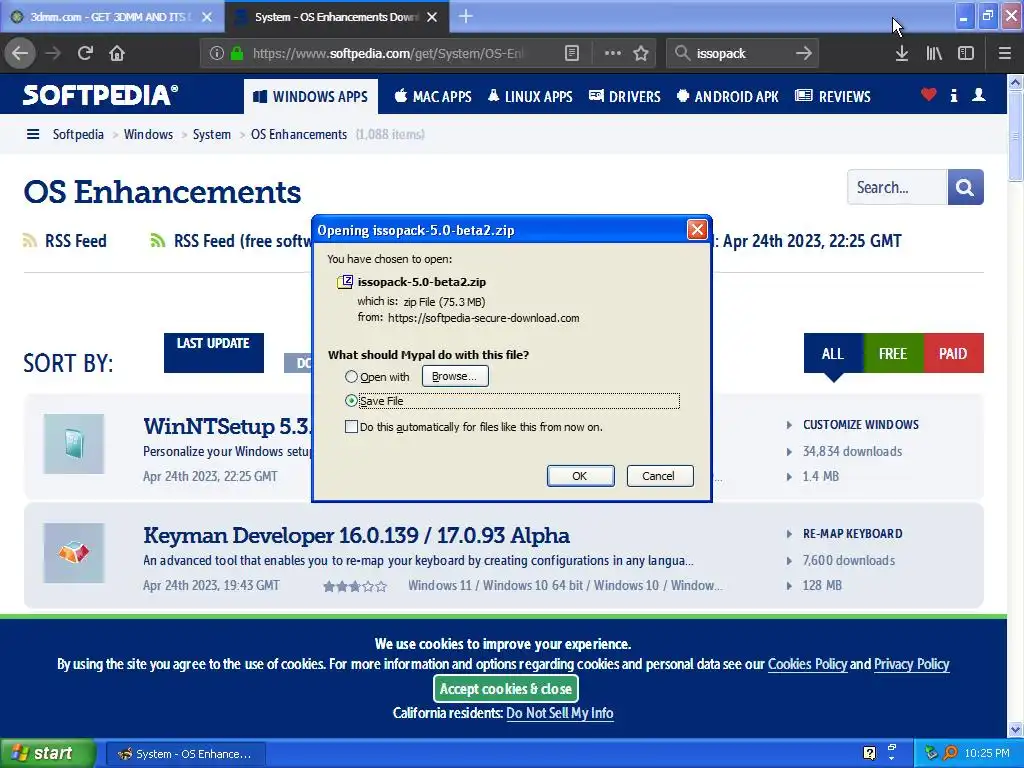Click the Softpedia page Search field
The height and width of the screenshot is (768, 1024).
pos(897,187)
